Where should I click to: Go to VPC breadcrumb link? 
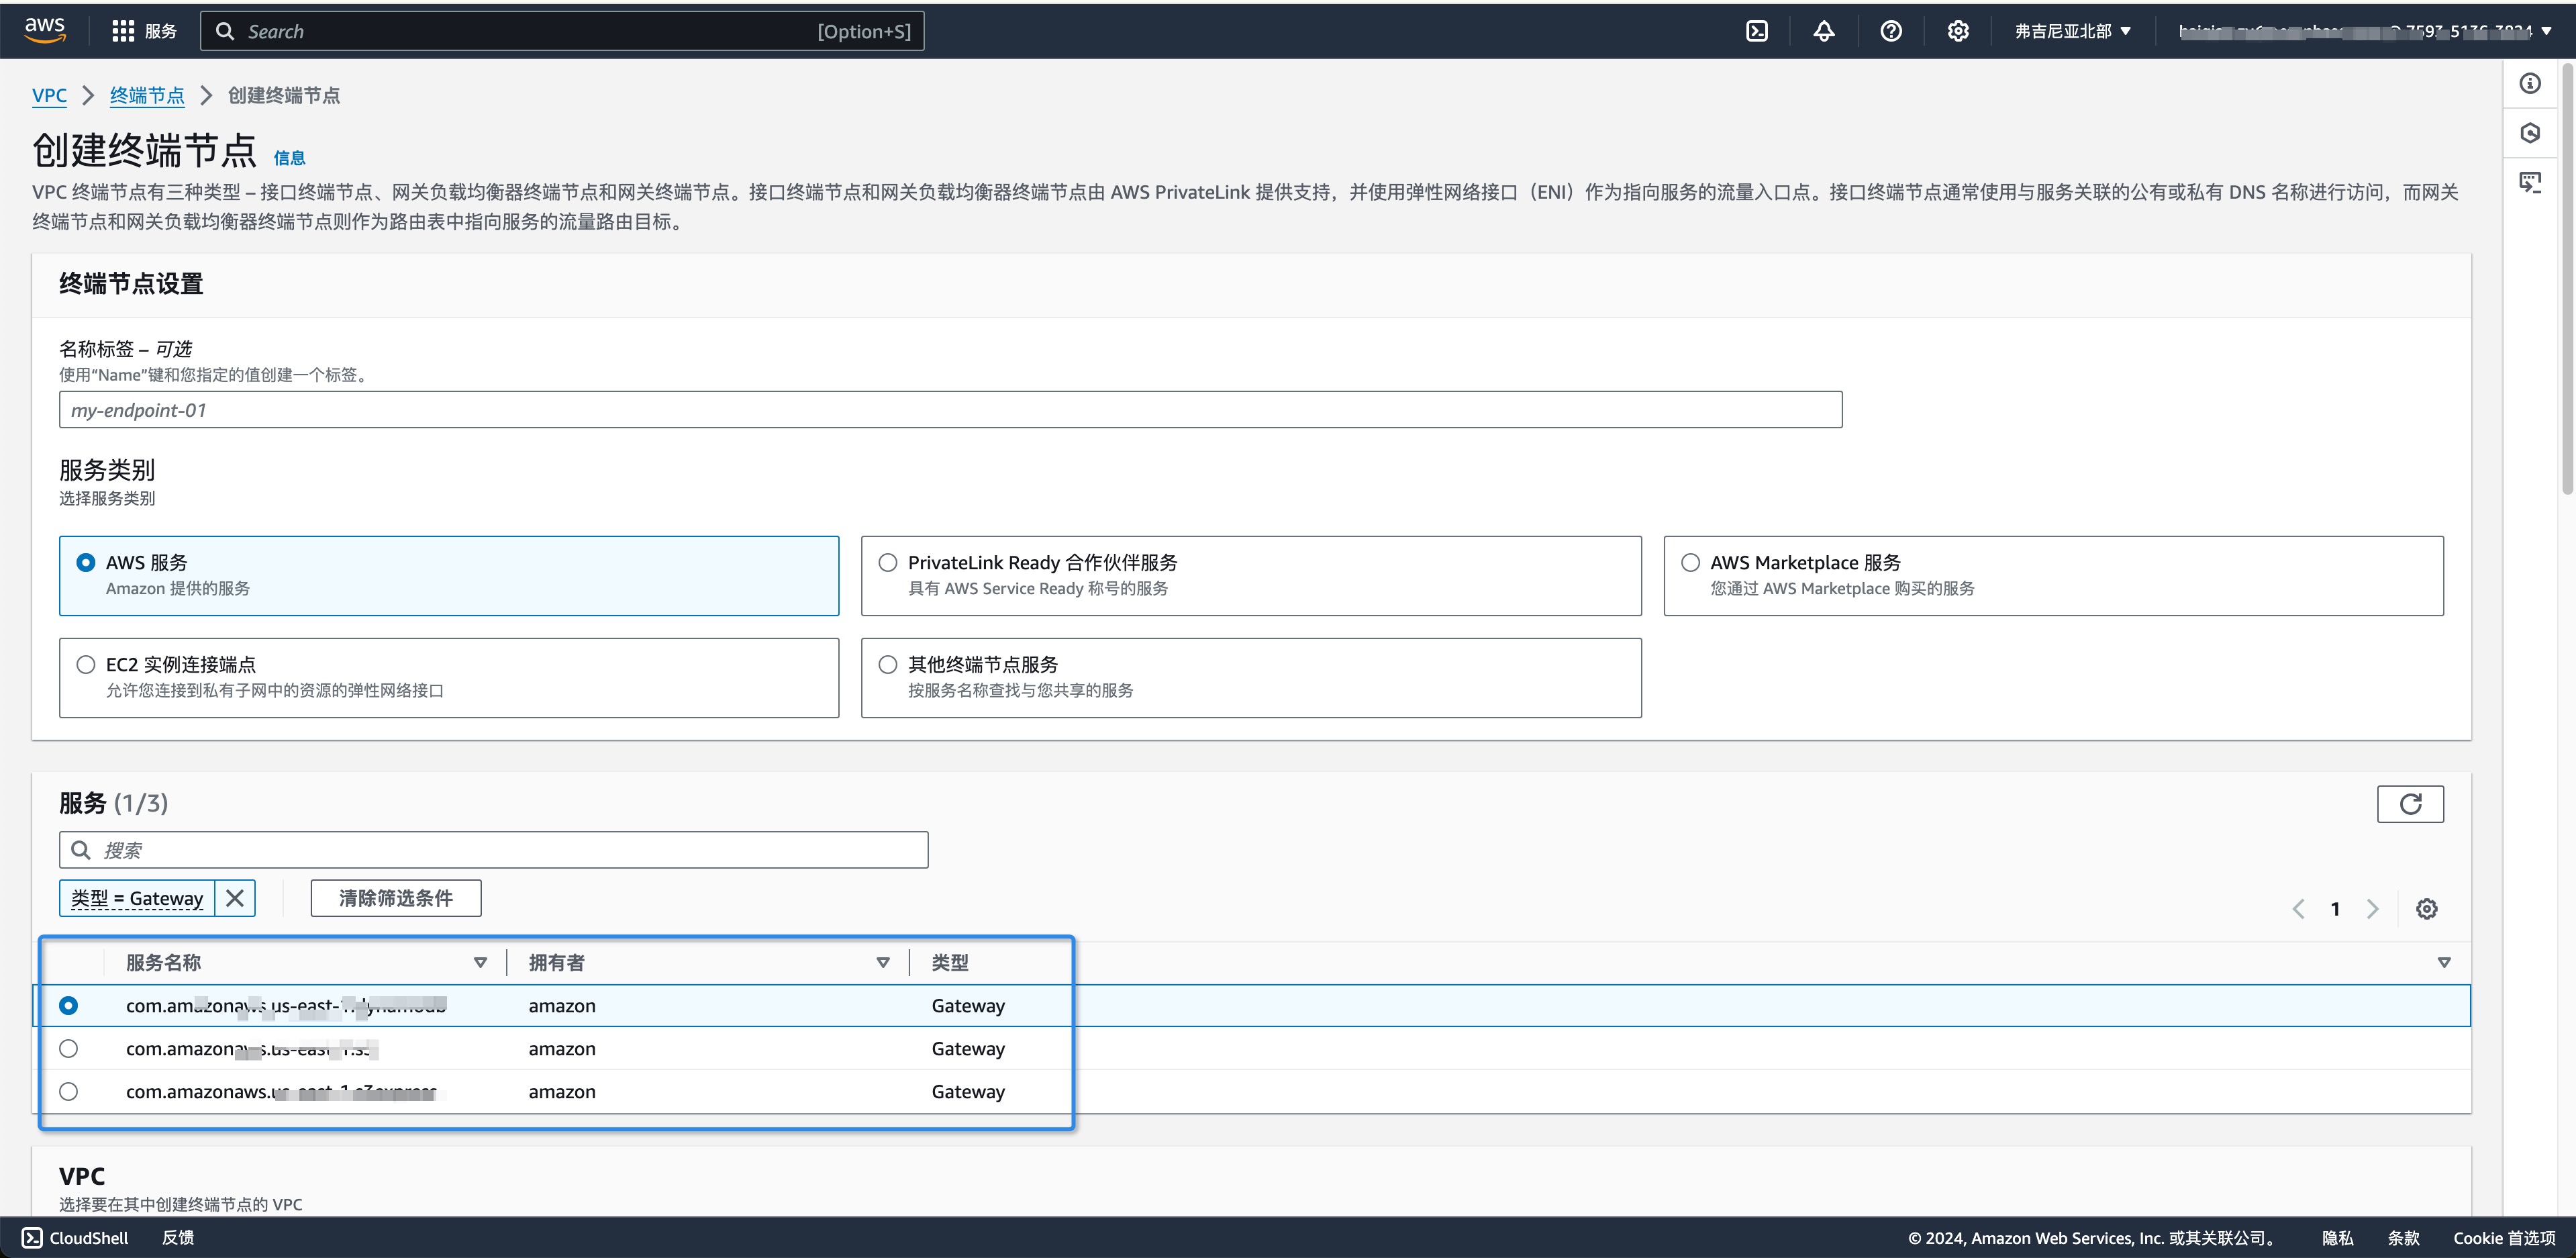tap(49, 95)
